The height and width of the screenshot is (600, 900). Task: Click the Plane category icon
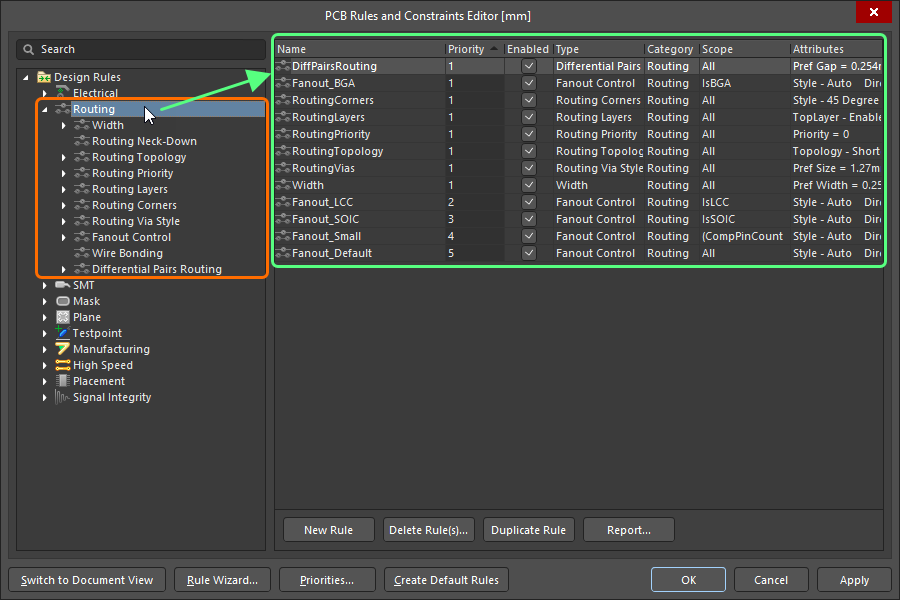[x=63, y=317]
